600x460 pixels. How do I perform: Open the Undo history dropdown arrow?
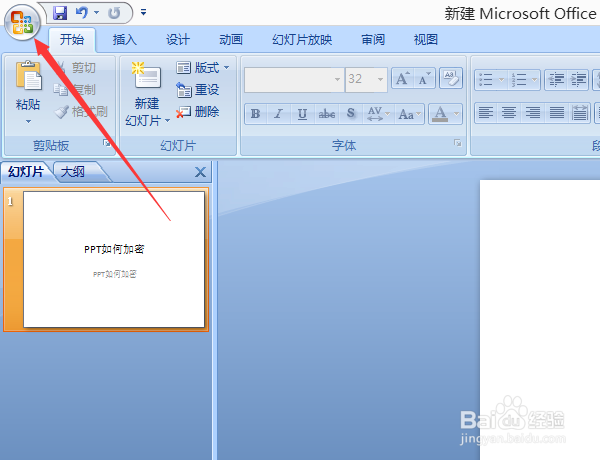coord(96,13)
